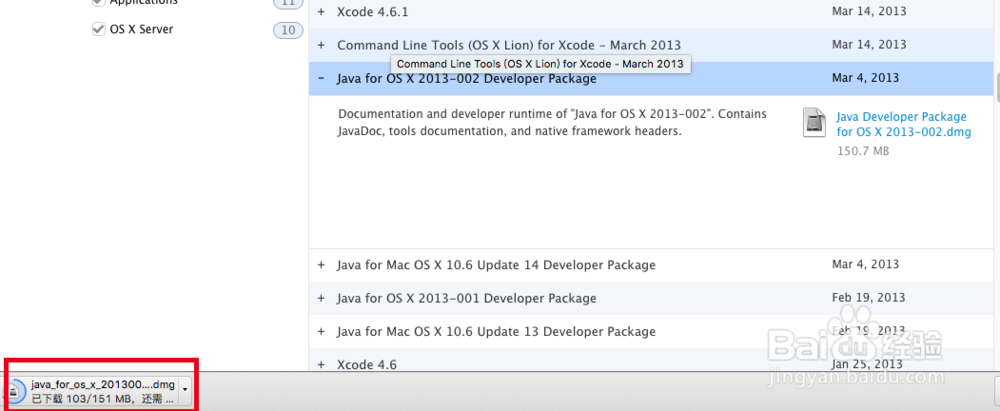Click the Mar 4, 2013 date of selected package
Screen dimensions: 1000x411
tap(865, 78)
